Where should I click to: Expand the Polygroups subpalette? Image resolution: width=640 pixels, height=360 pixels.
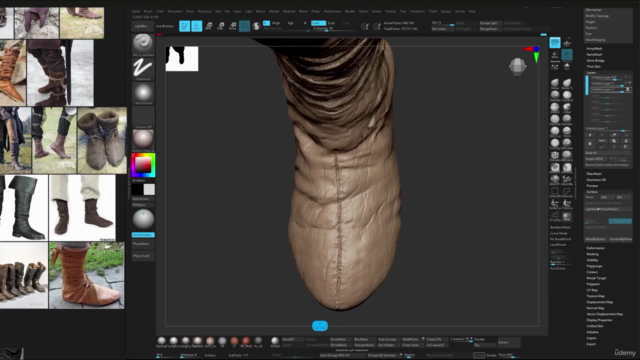pyautogui.click(x=594, y=266)
